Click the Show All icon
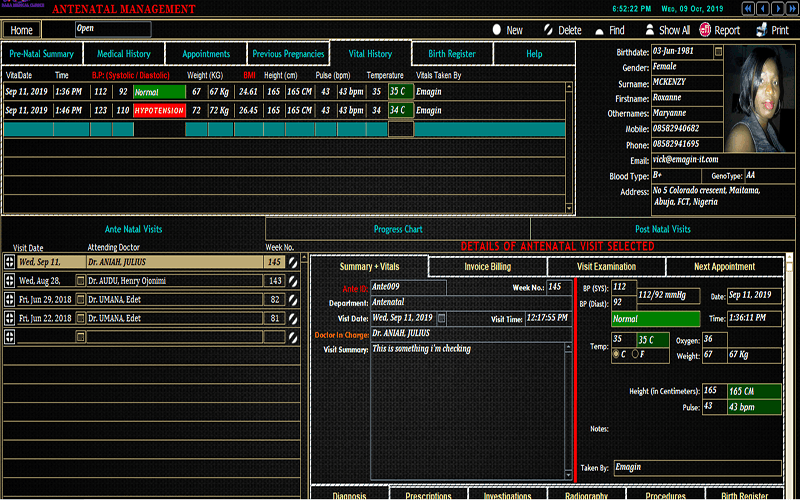Viewport: 800px width, 500px height. [650, 30]
